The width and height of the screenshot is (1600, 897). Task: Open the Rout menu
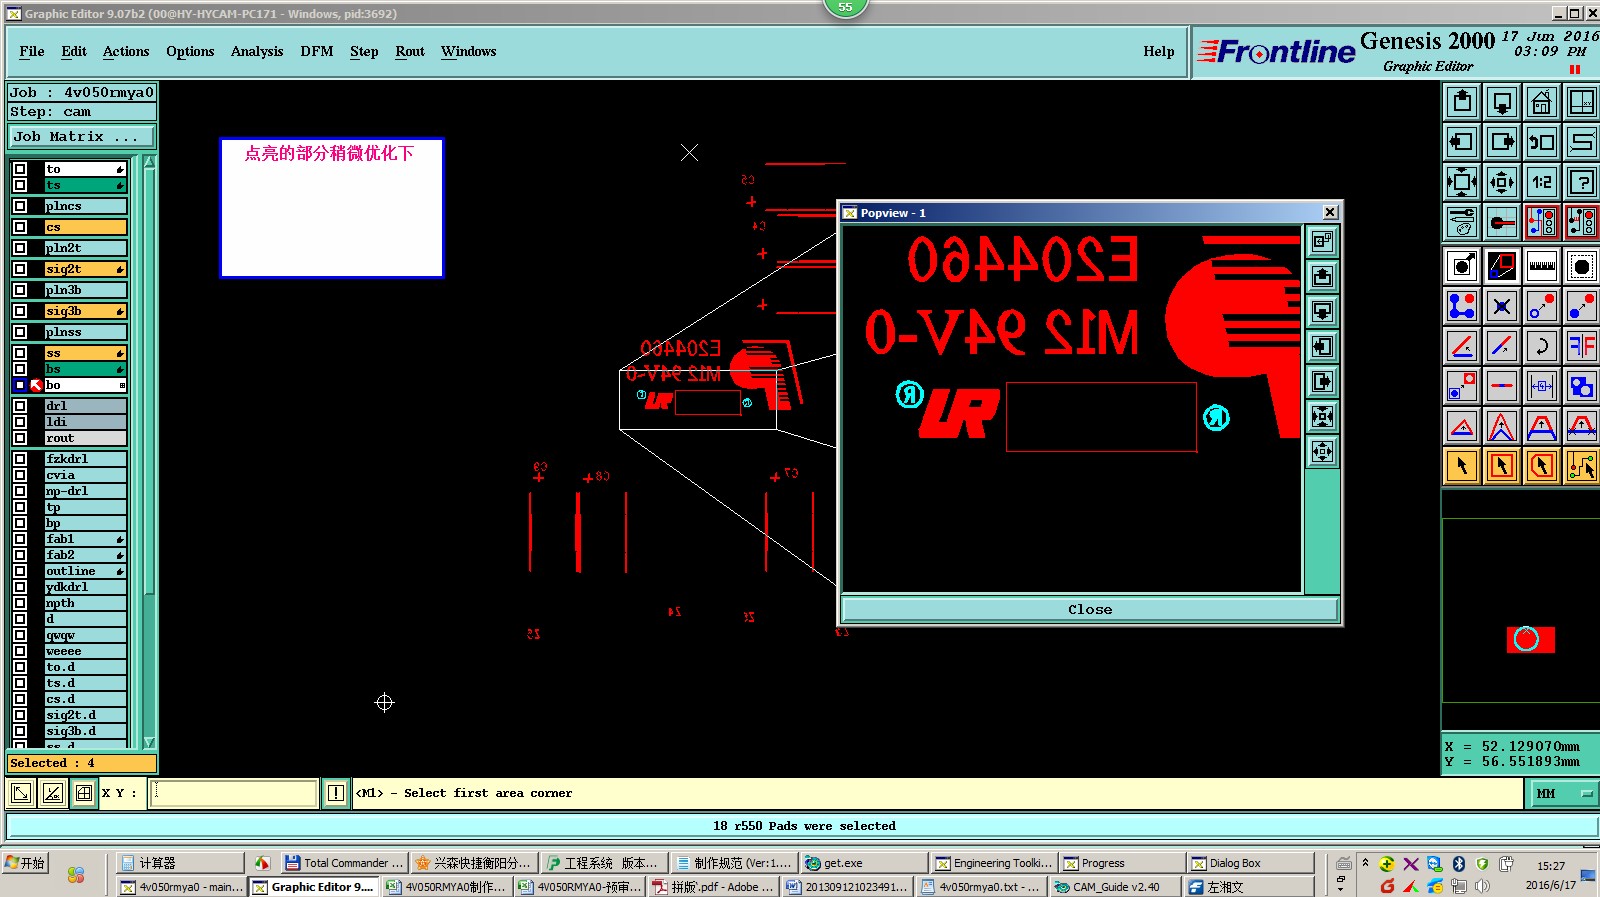click(x=410, y=51)
